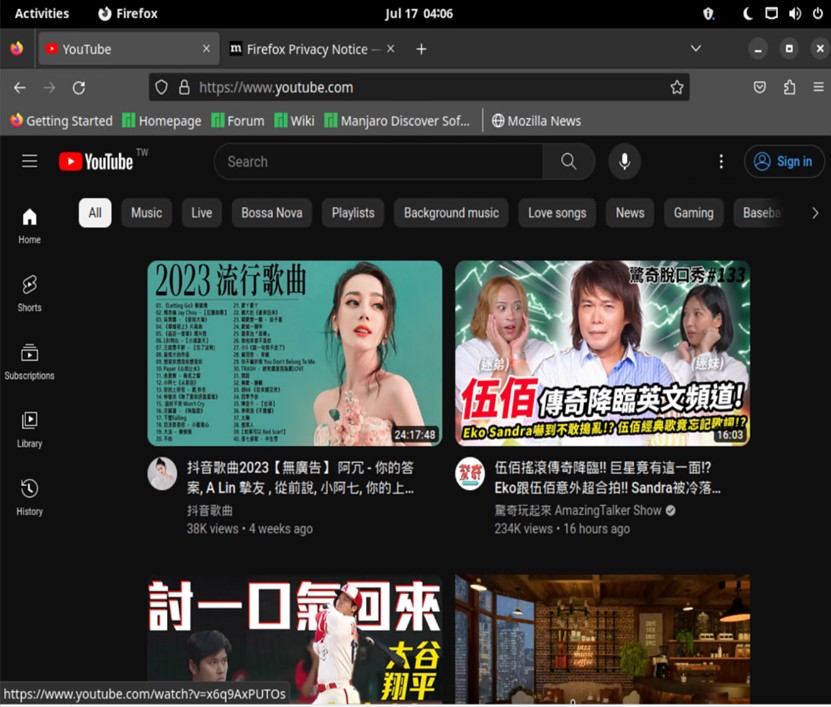Toggle night light moon icon in top bar
The height and width of the screenshot is (707, 831).
pos(747,14)
